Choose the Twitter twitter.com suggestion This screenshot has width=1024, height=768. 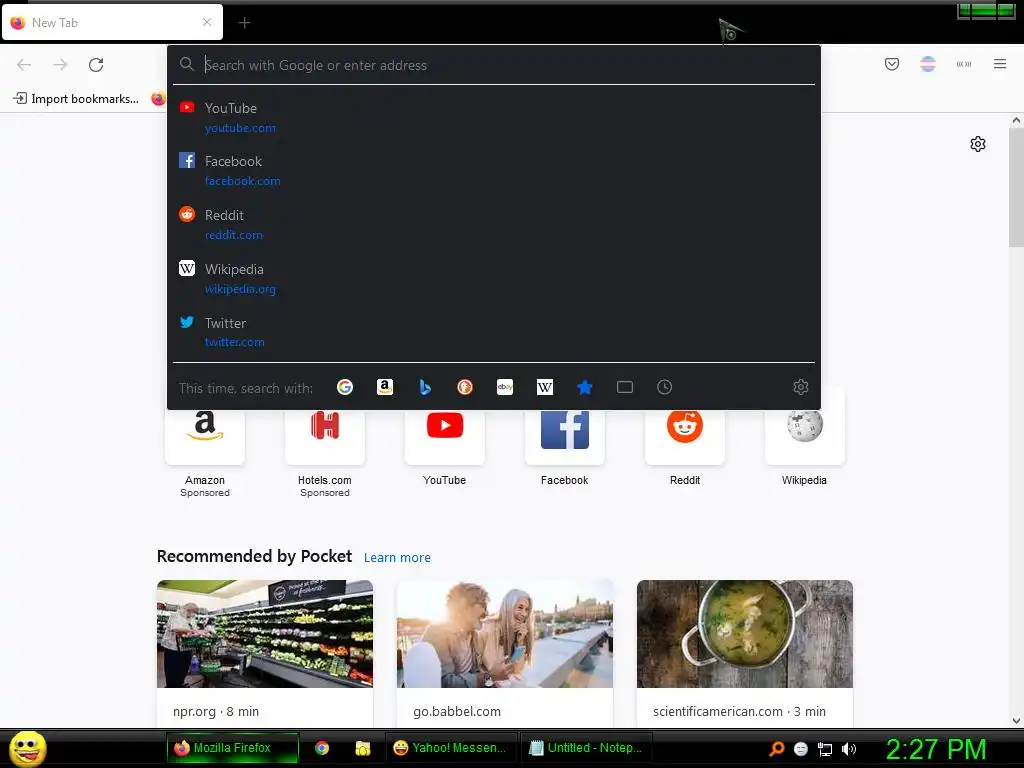(494, 332)
